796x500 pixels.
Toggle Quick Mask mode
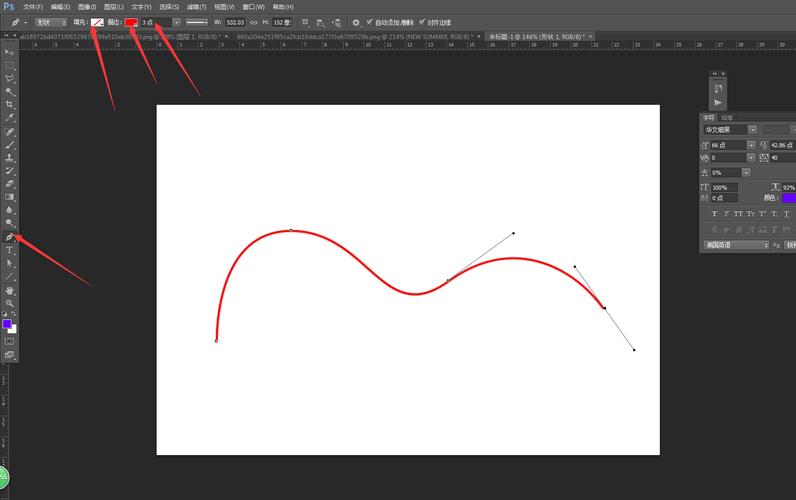tap(9, 342)
